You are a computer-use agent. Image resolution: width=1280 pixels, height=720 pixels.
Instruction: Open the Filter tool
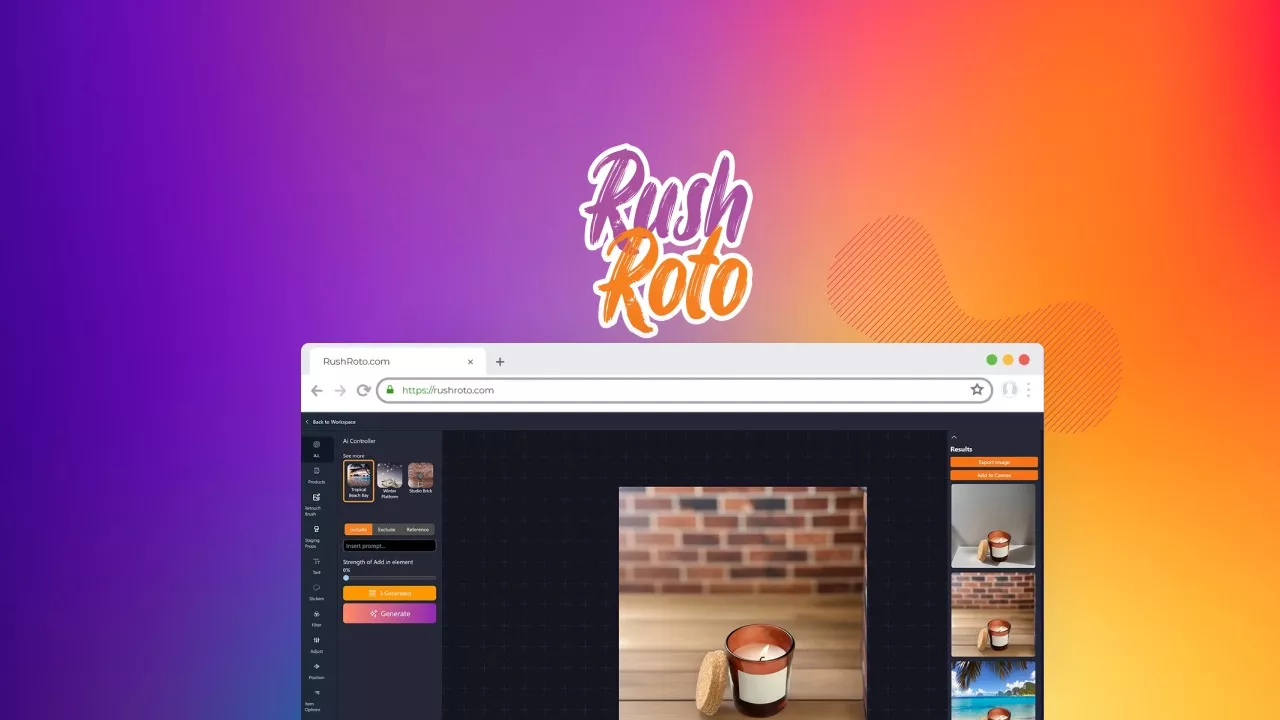pyautogui.click(x=316, y=617)
